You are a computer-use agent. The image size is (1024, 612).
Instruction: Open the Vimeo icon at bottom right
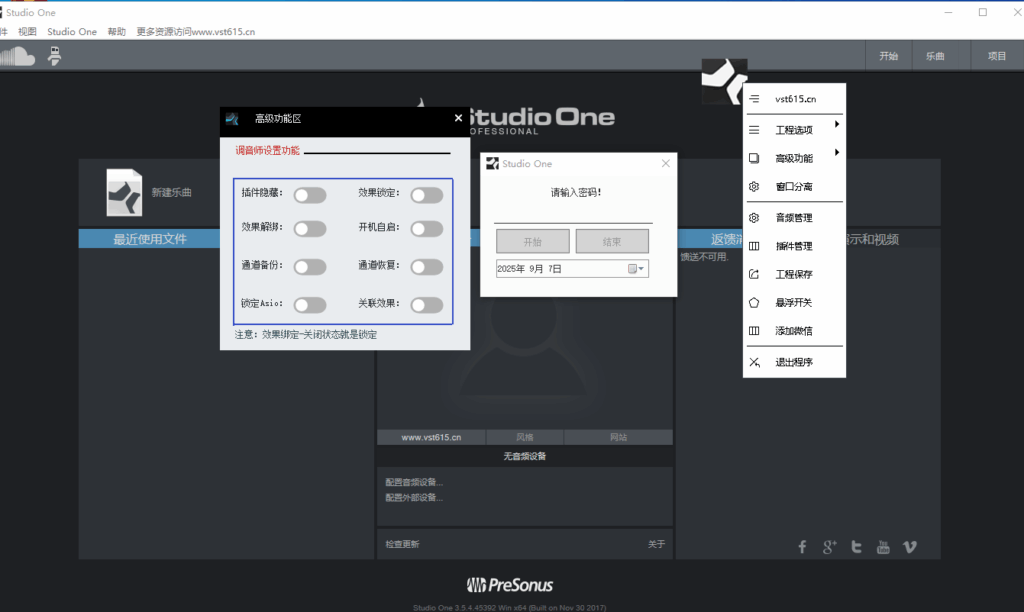[909, 547]
